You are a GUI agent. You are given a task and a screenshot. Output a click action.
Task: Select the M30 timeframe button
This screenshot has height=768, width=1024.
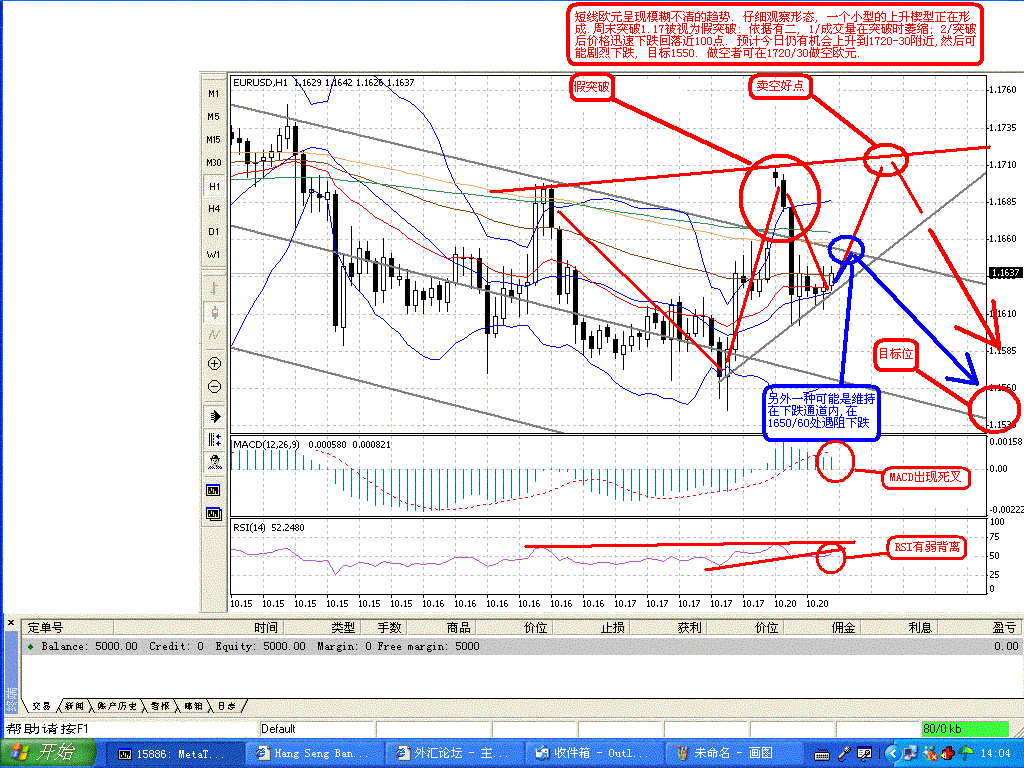click(214, 163)
